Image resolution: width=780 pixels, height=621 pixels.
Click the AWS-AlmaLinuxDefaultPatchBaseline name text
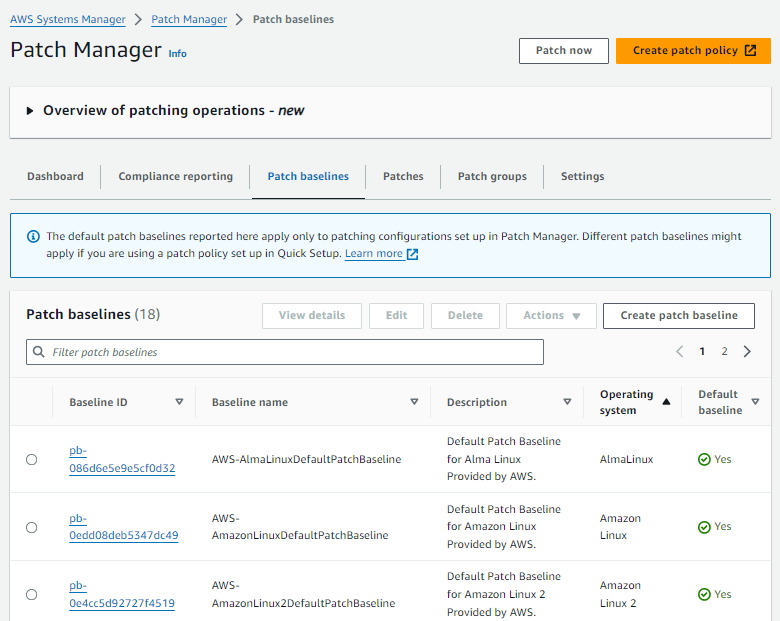[306, 459]
